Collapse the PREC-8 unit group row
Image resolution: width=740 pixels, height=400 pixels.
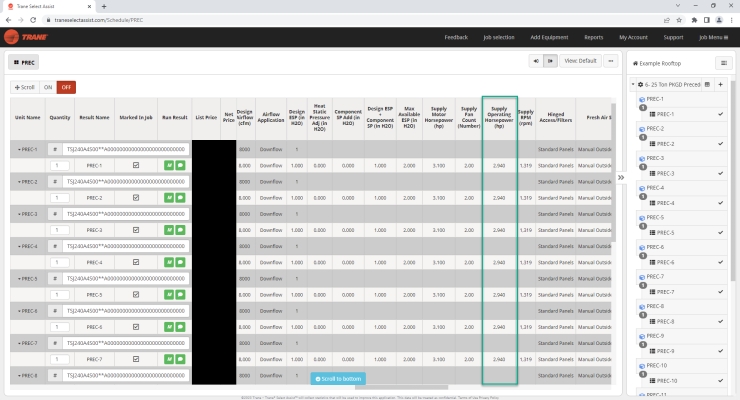click(19, 375)
